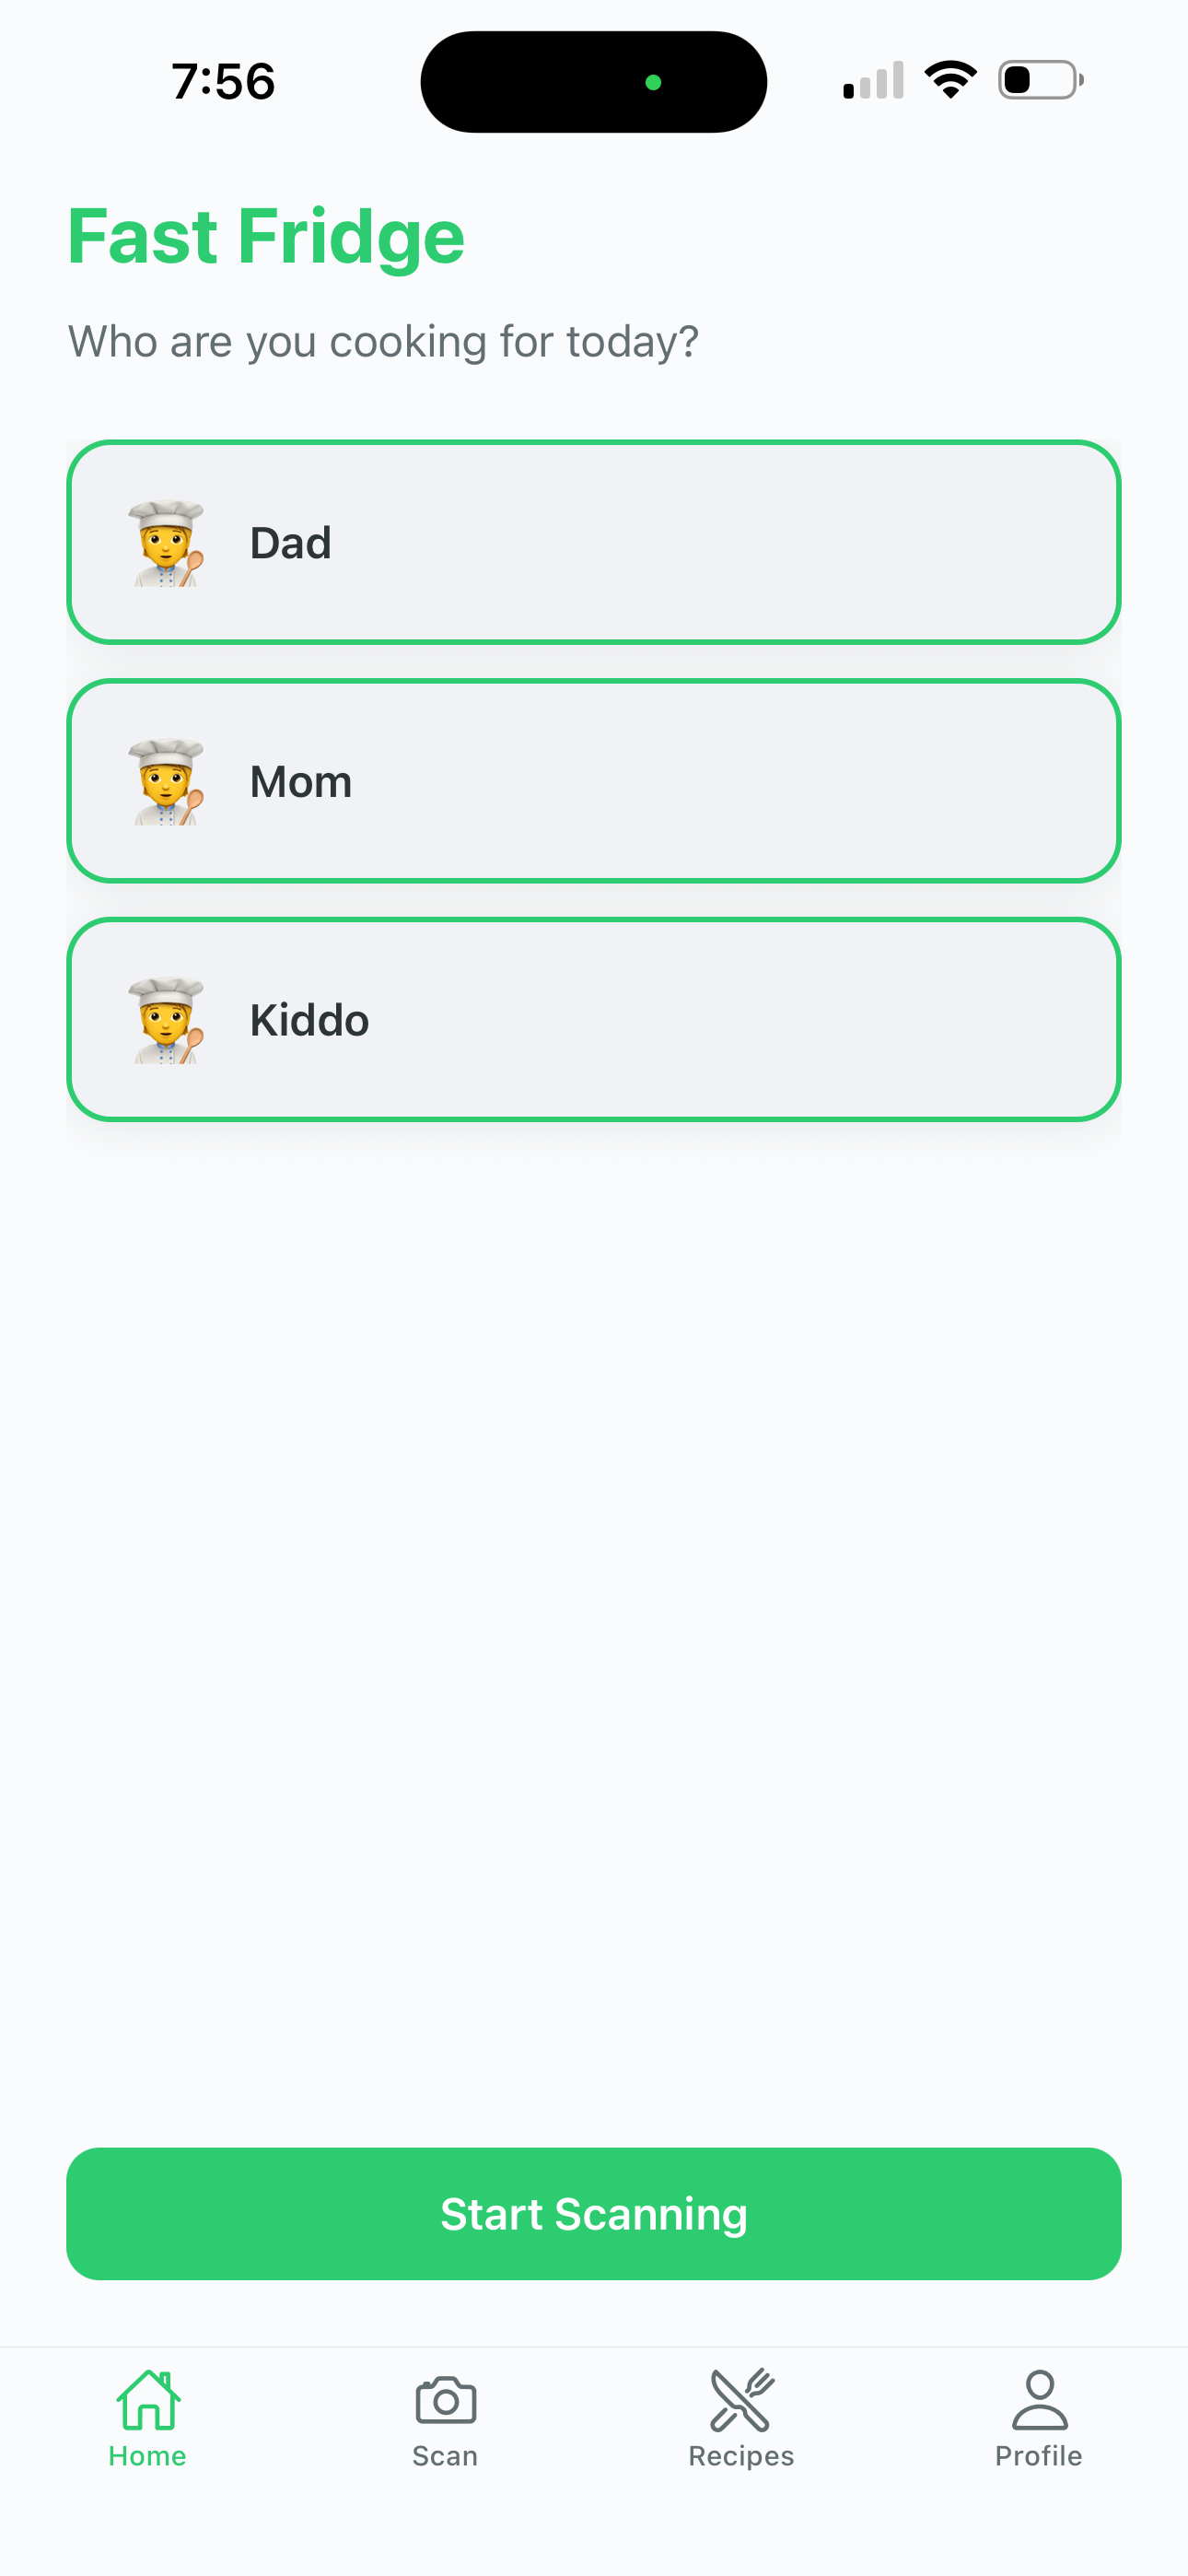The width and height of the screenshot is (1188, 2576).
Task: Click the 7:56 clock in status bar
Action: 223,81
